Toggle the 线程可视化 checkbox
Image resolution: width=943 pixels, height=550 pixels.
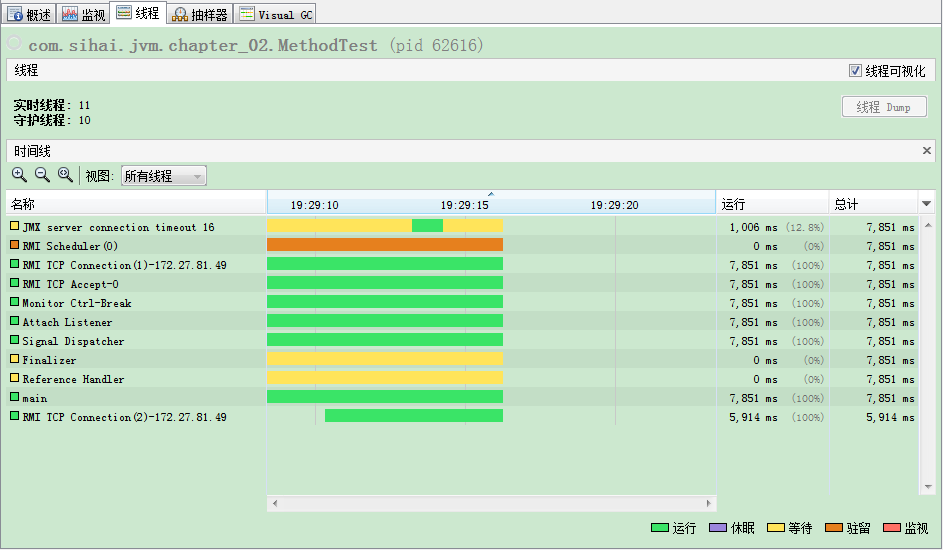tap(855, 70)
